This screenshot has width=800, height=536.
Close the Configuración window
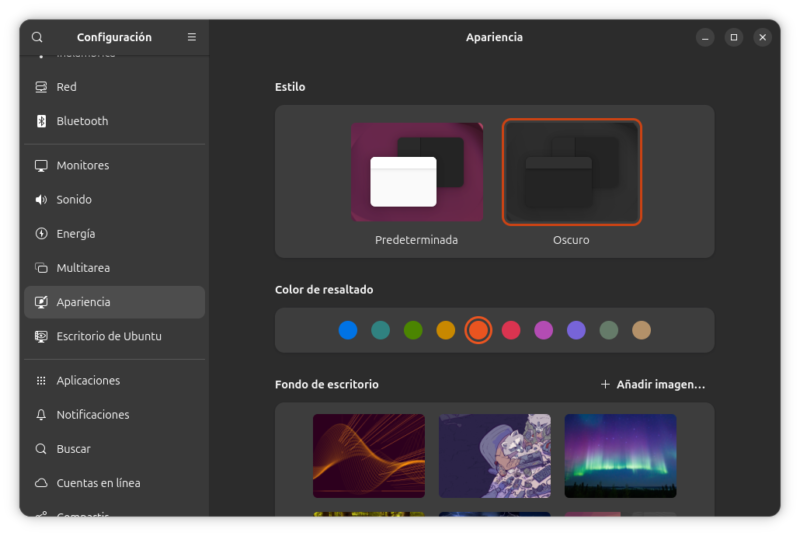763,37
